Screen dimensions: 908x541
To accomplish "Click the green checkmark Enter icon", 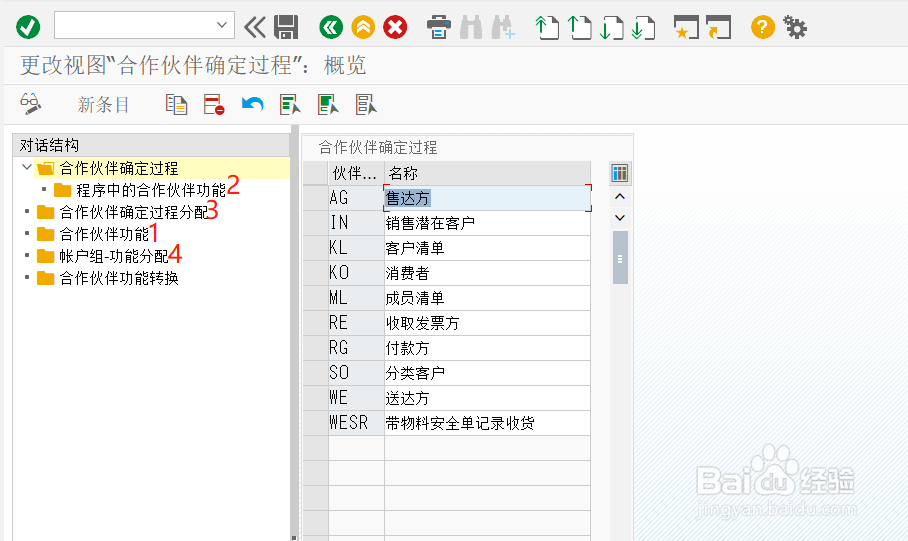I will tap(28, 27).
